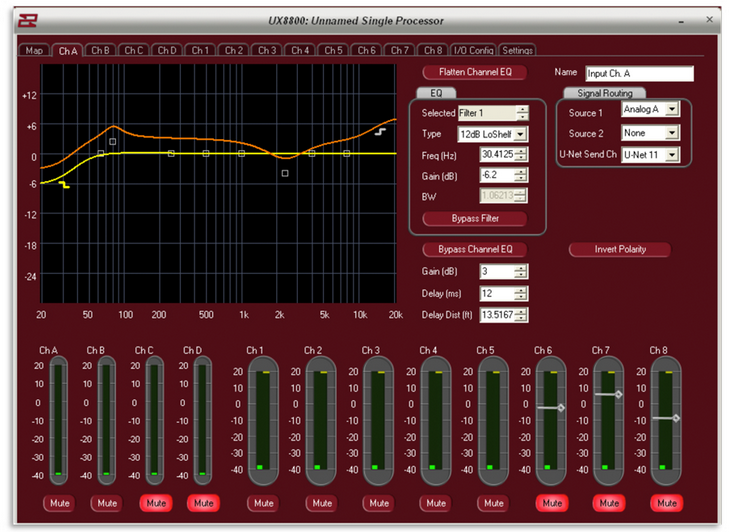Open the Ch 5 tab
Image resolution: width=734 pixels, height=532 pixels.
click(334, 50)
